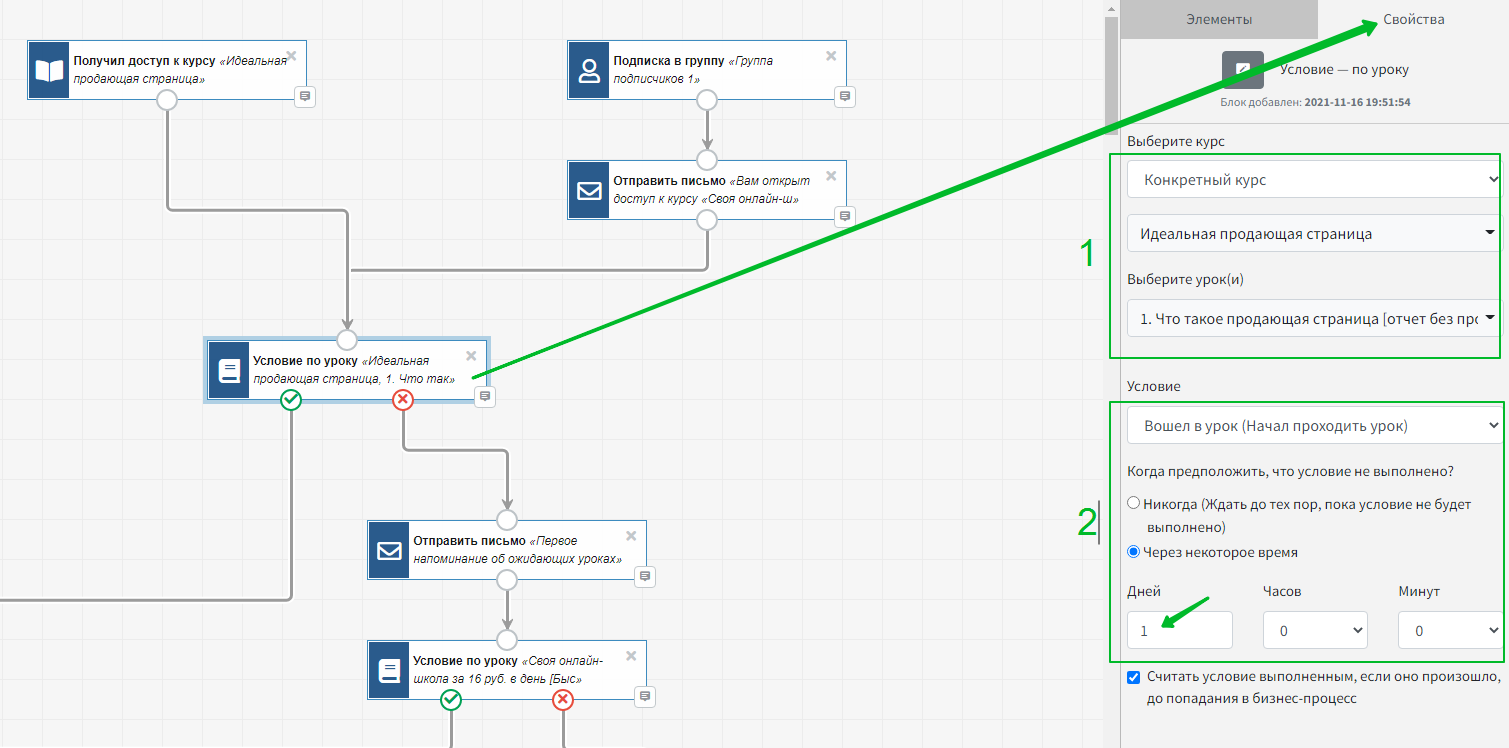Select 'Через некоторое время' radio option
Image resolution: width=1509 pixels, height=748 pixels.
pos(1133,551)
